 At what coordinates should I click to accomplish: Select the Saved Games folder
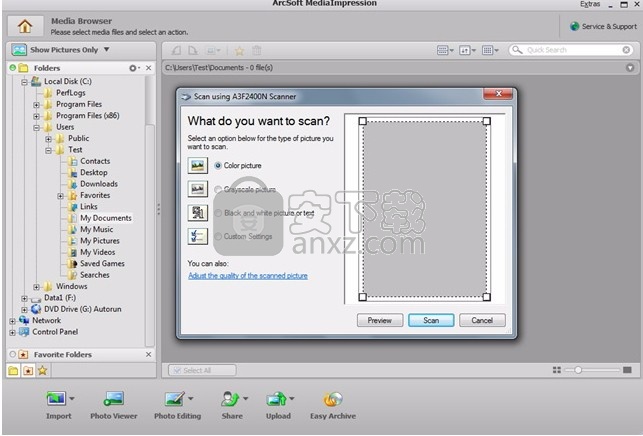point(102,264)
